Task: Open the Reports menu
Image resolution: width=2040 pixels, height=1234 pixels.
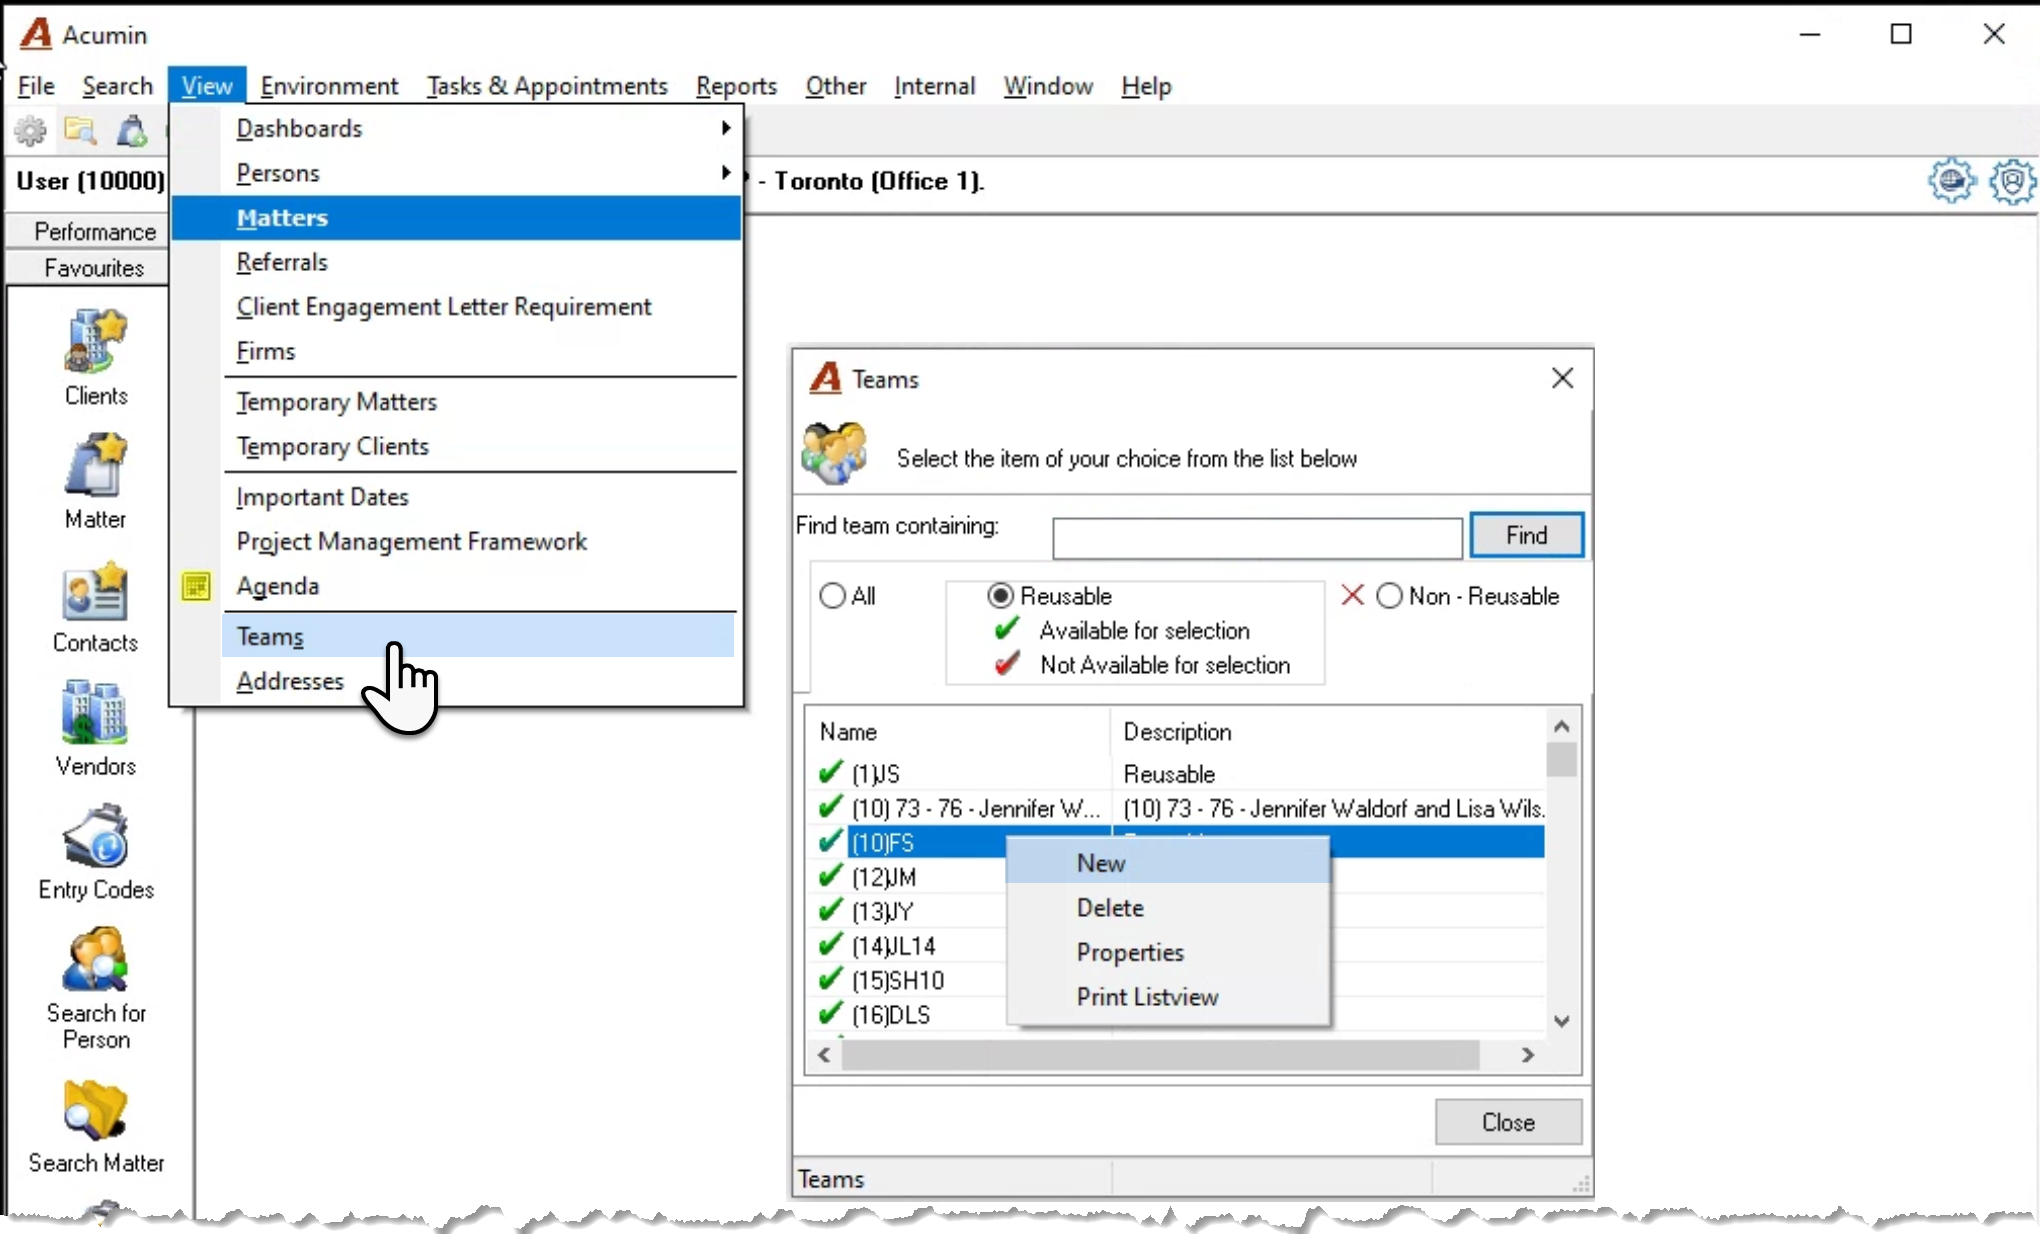Action: 736,86
